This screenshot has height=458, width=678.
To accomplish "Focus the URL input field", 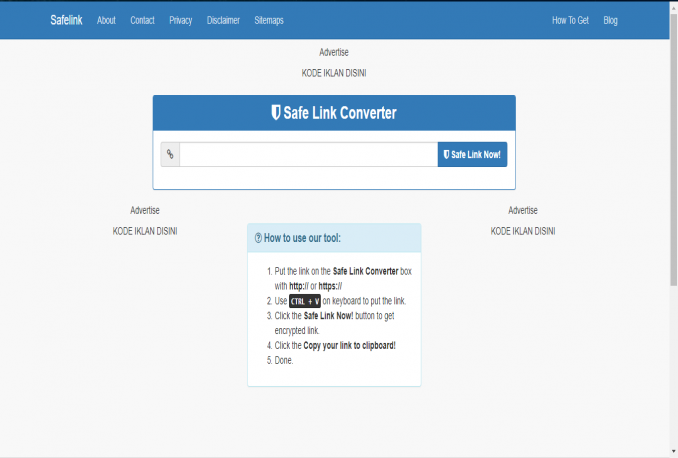I will pyautogui.click(x=308, y=154).
